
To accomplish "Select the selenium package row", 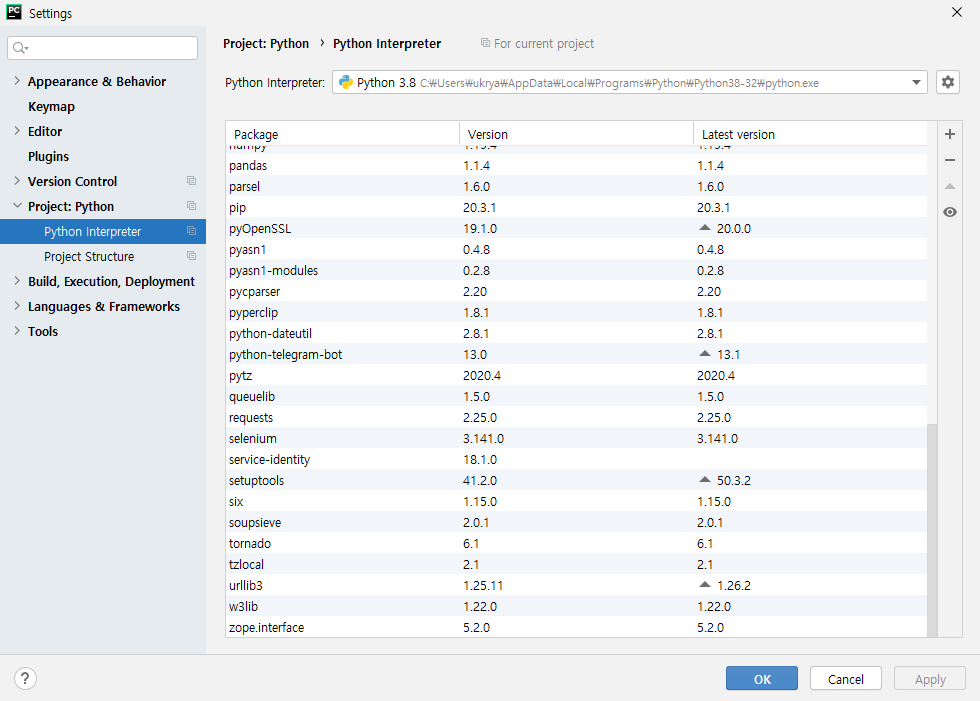I will 576,439.
